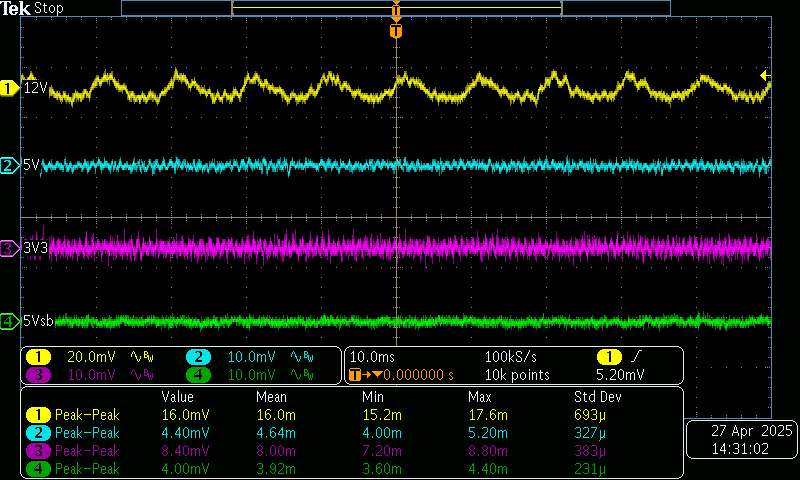The image size is (800, 480).
Task: Click the Stop acquisition status
Action: point(48,8)
